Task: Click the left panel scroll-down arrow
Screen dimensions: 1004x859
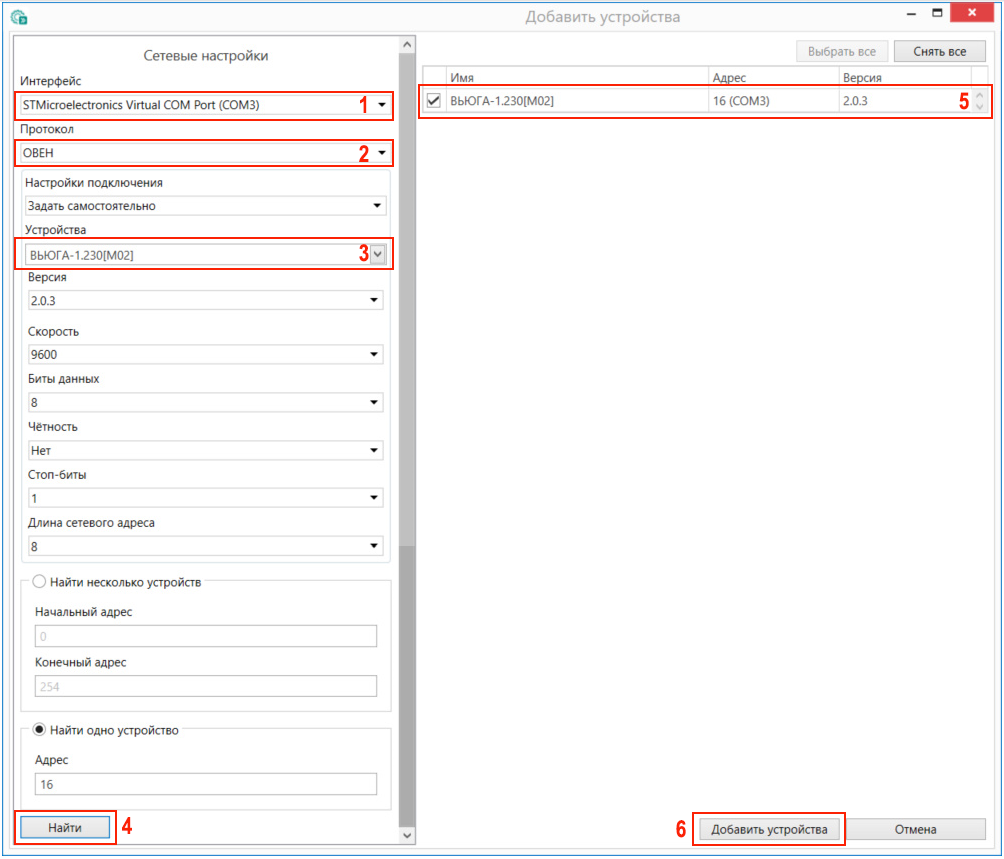Action: tap(406, 835)
